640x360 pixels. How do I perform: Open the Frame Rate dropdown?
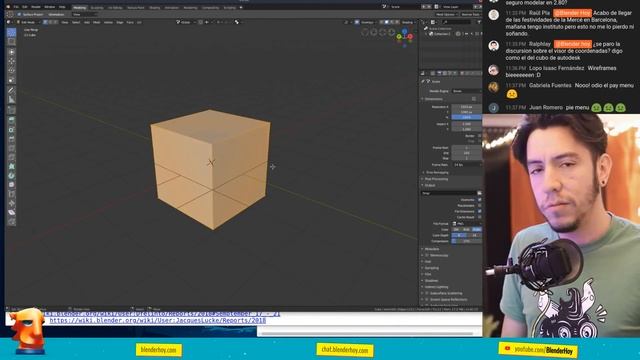pyautogui.click(x=467, y=165)
